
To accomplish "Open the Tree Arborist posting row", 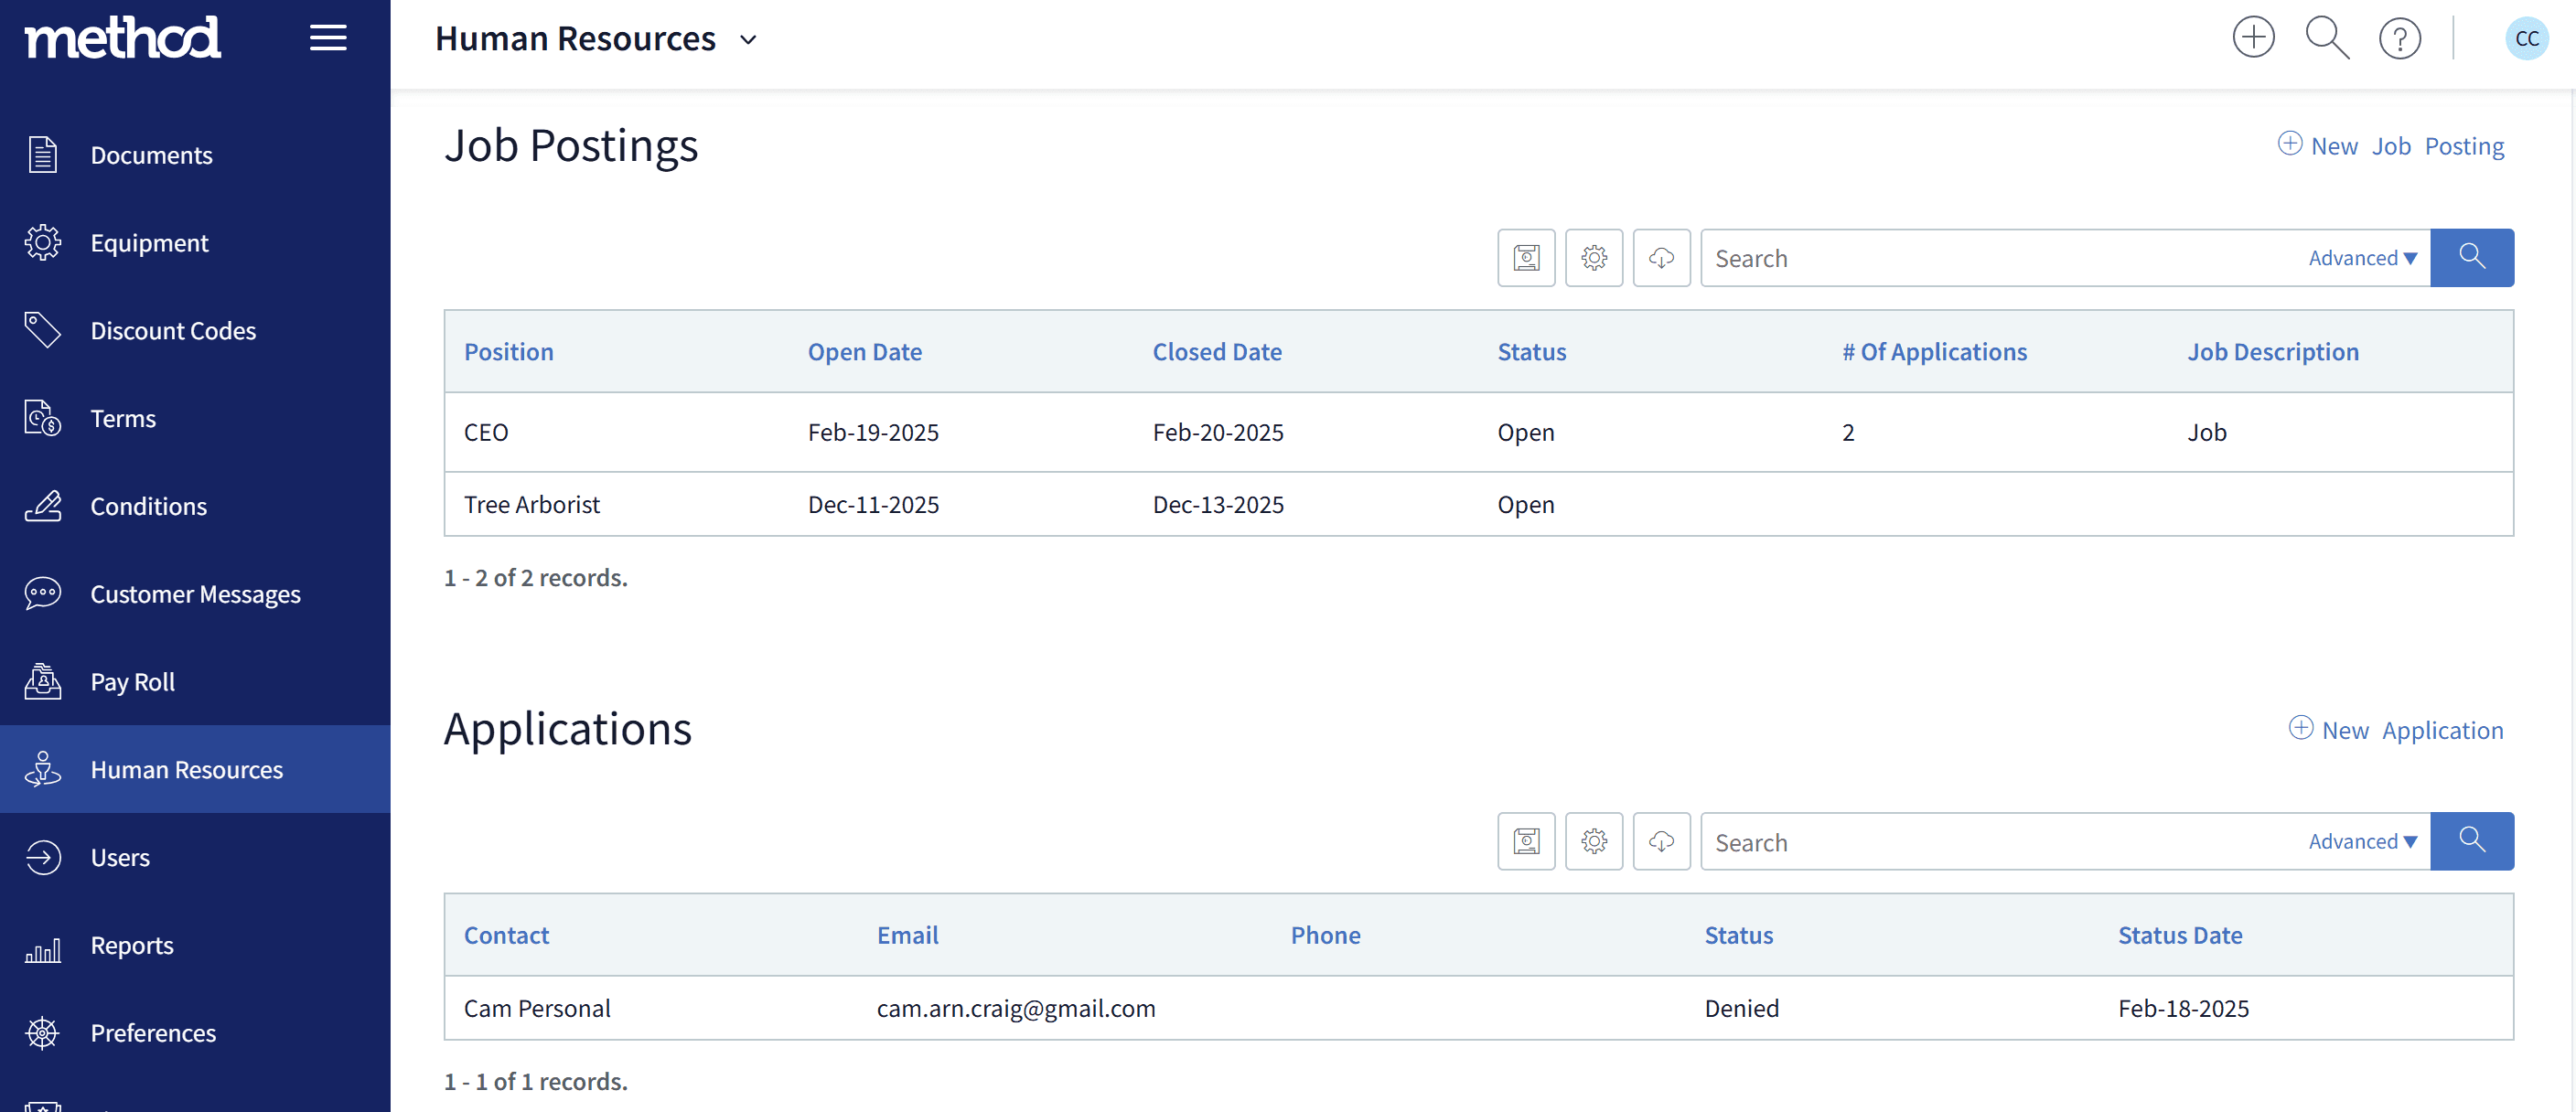I will pyautogui.click(x=1478, y=504).
